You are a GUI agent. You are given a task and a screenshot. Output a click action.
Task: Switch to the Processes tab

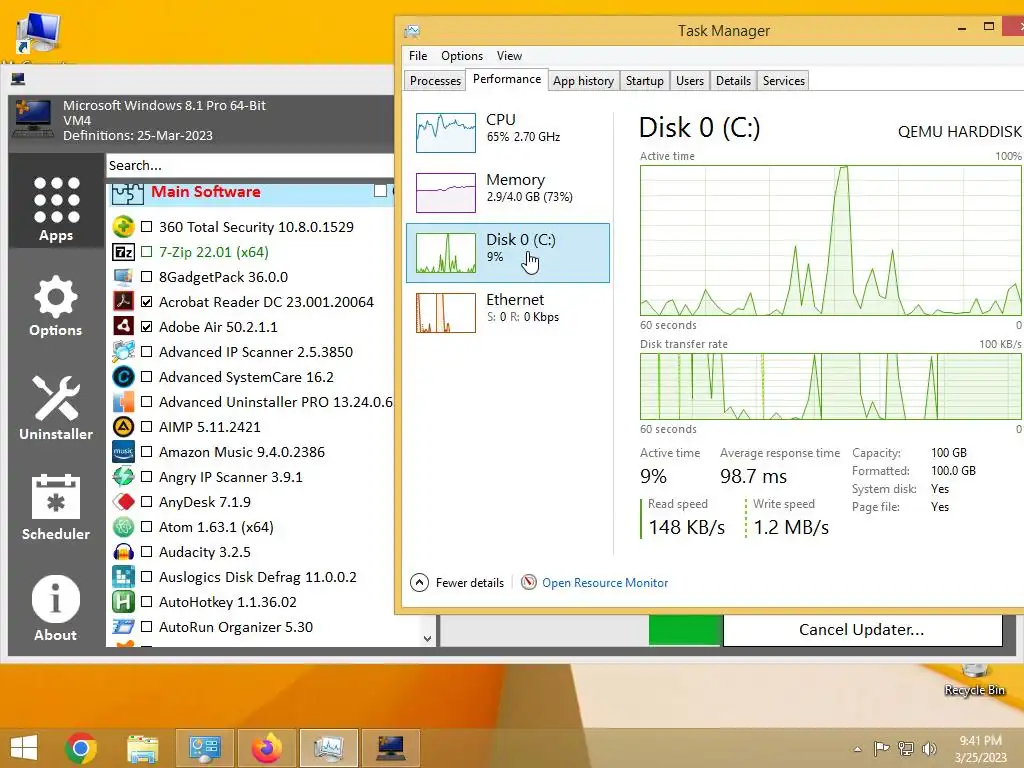tap(435, 80)
